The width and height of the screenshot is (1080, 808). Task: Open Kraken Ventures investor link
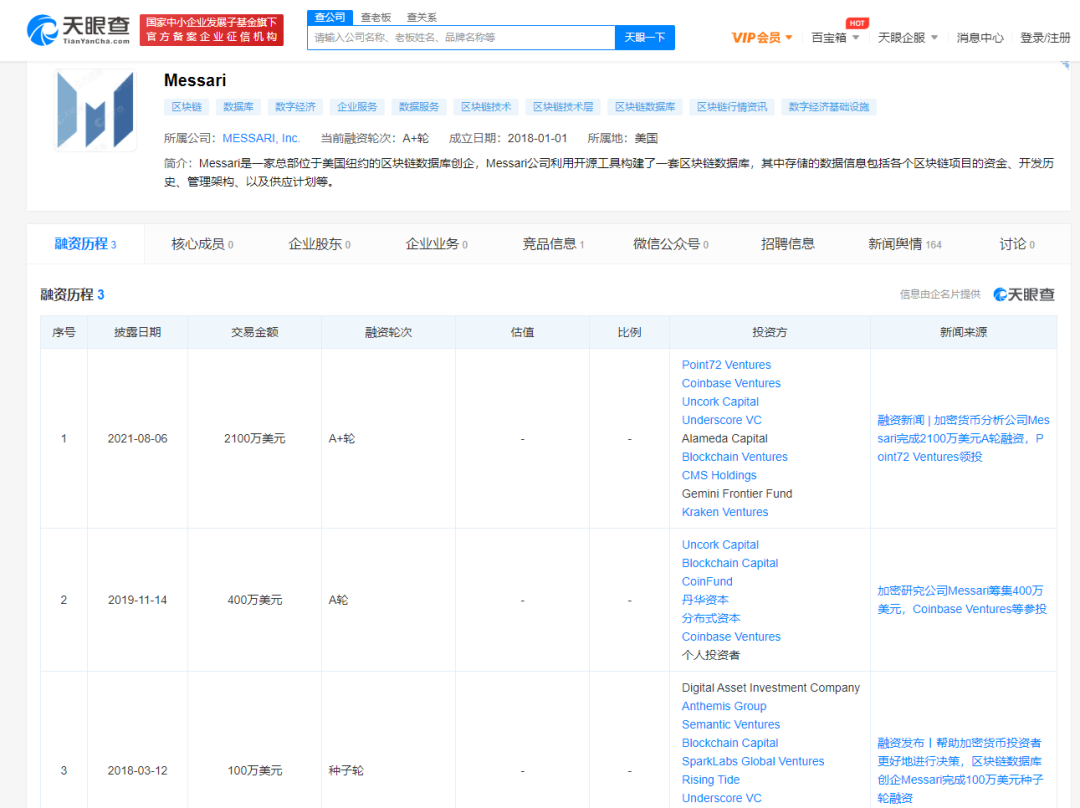pyautogui.click(x=725, y=512)
